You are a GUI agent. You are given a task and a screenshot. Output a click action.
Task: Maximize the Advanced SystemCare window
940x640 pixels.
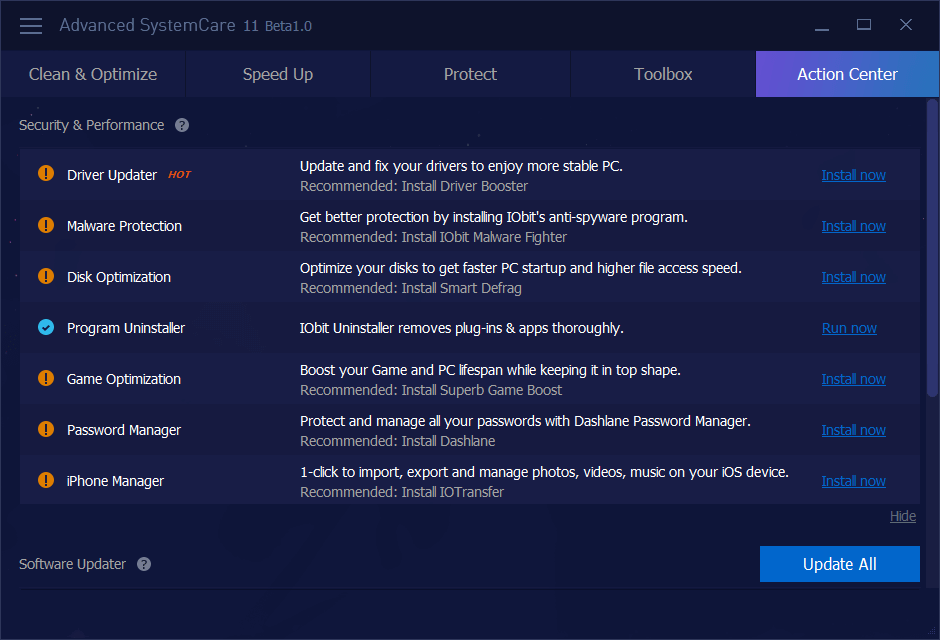tap(864, 25)
